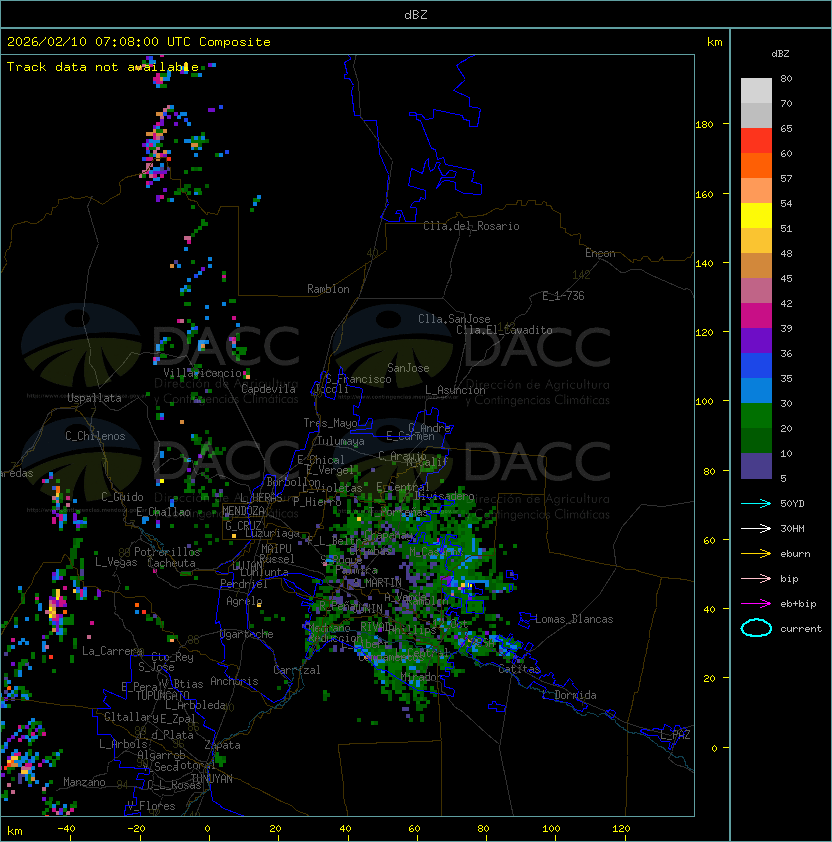Image resolution: width=832 pixels, height=842 pixels.
Task: Select the 20 dBZ green color swatch
Action: [756, 440]
